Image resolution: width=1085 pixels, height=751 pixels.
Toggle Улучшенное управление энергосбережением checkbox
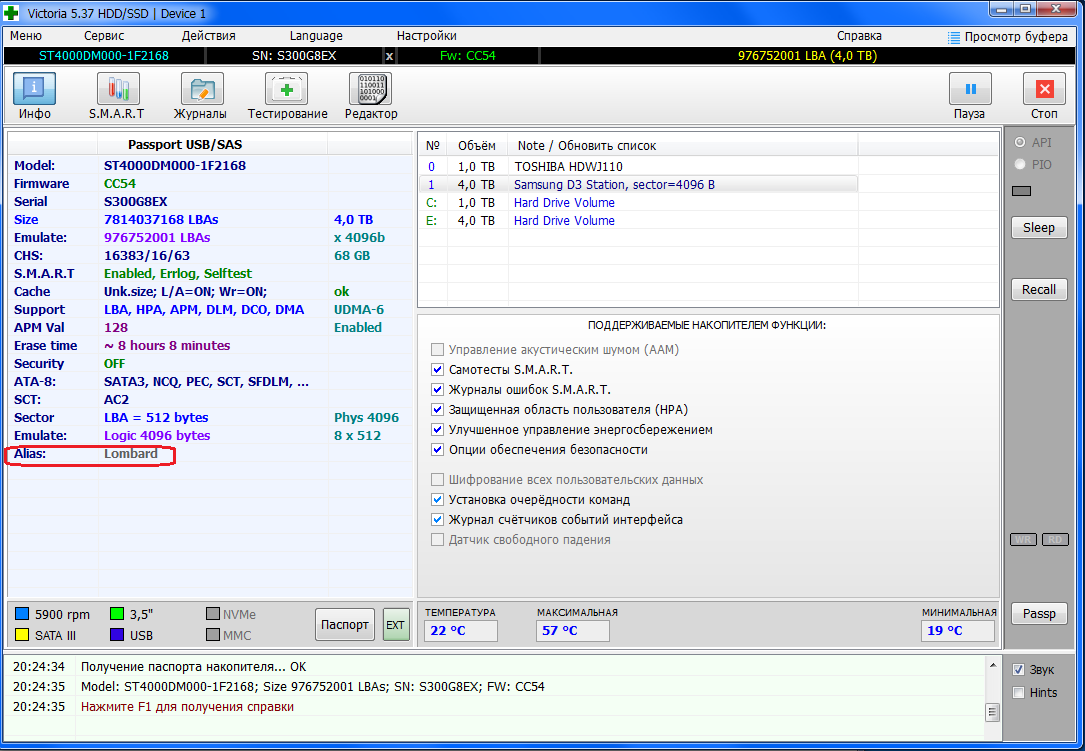(x=437, y=430)
